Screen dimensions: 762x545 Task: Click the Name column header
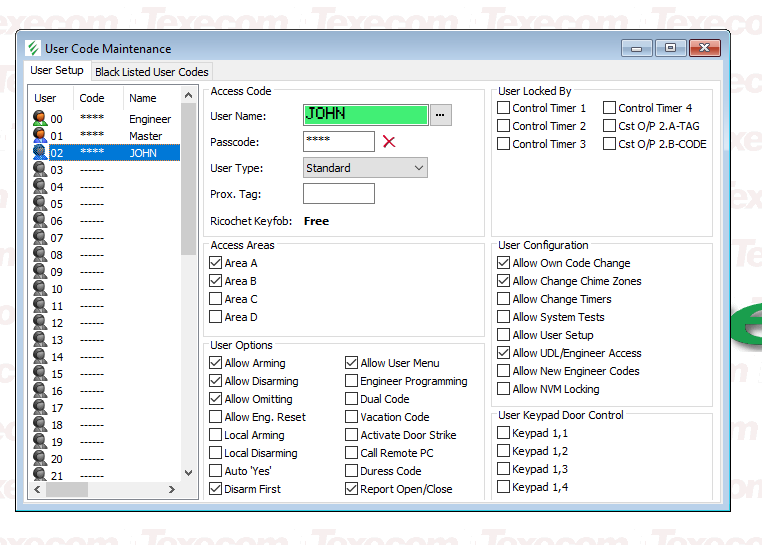pos(143,98)
